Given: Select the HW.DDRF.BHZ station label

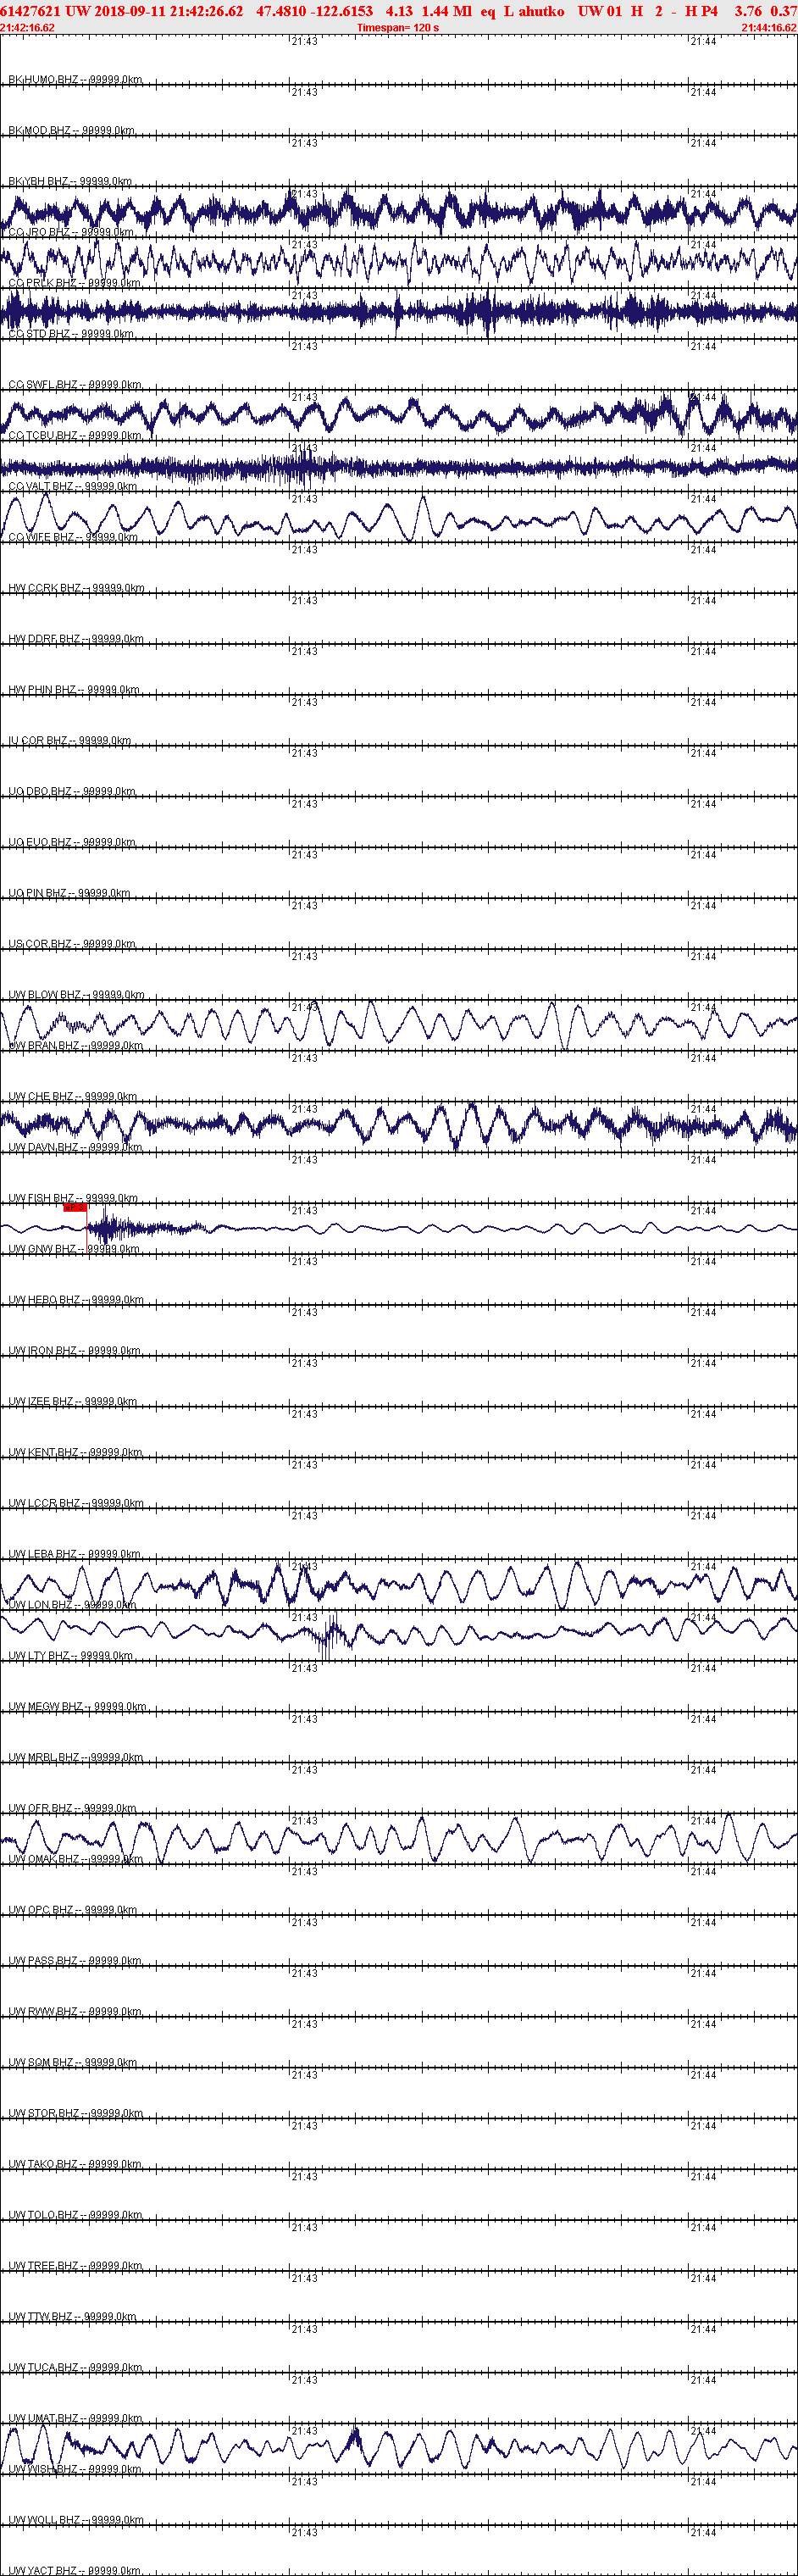Looking at the screenshot, I should pos(76,639).
